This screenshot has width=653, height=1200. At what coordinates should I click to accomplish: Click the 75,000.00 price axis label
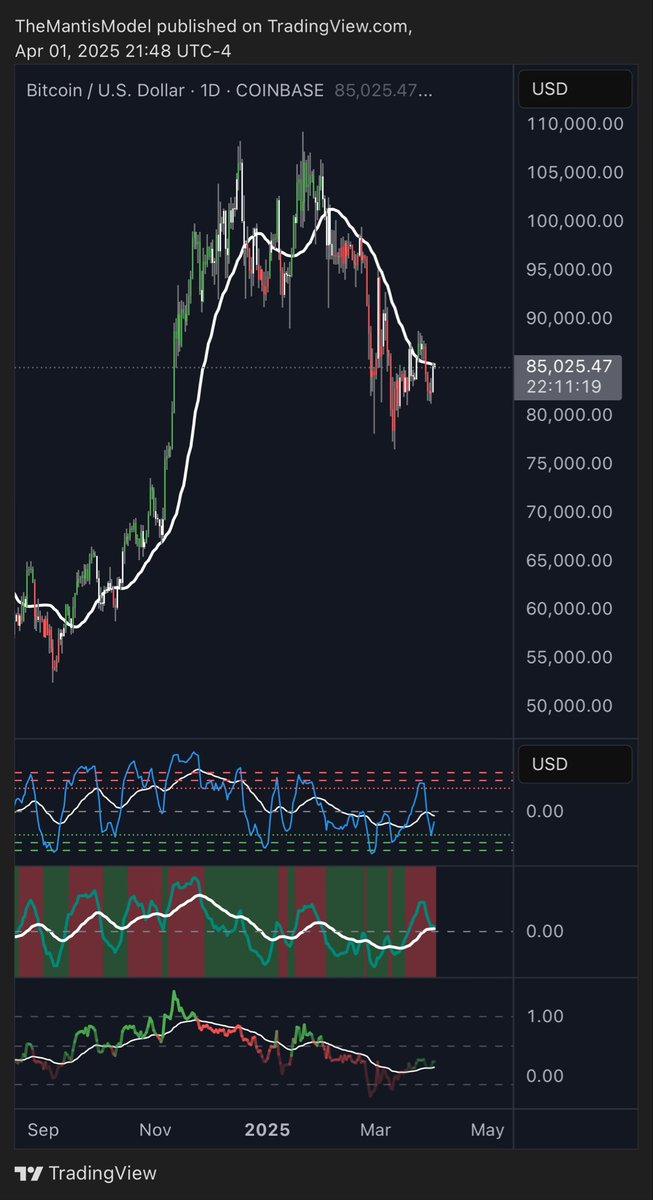(x=570, y=463)
